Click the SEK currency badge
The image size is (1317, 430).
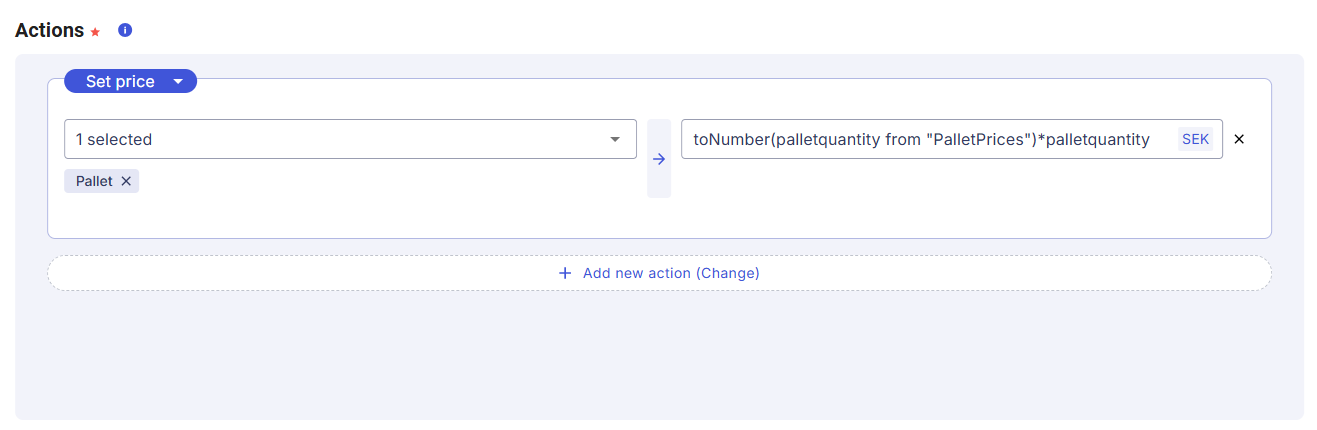click(x=1195, y=139)
